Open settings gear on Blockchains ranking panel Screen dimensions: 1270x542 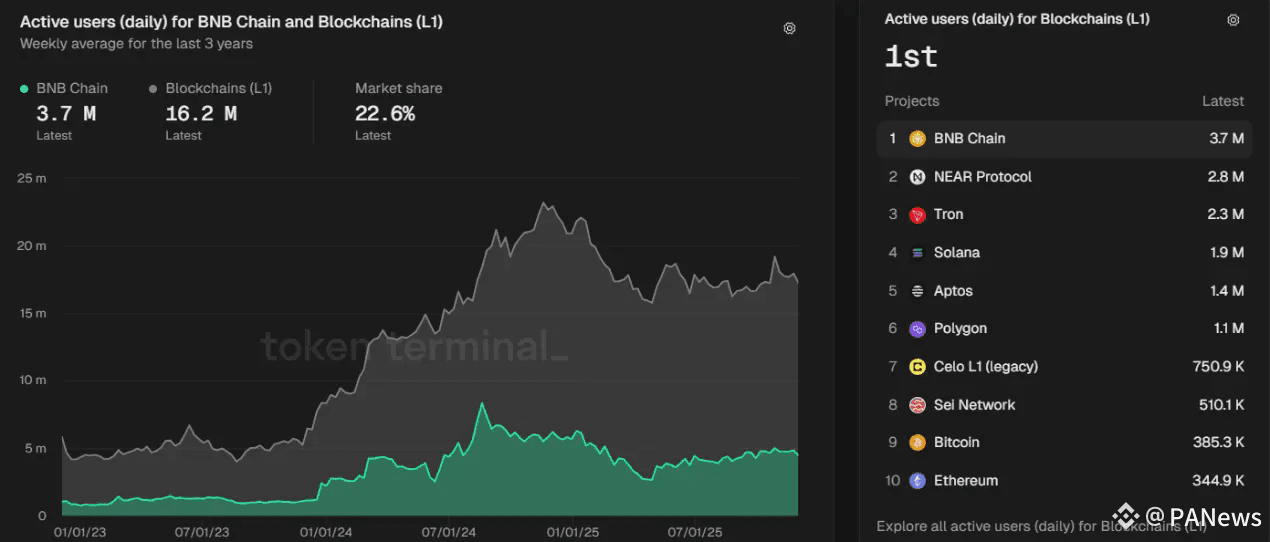[x=1233, y=20]
